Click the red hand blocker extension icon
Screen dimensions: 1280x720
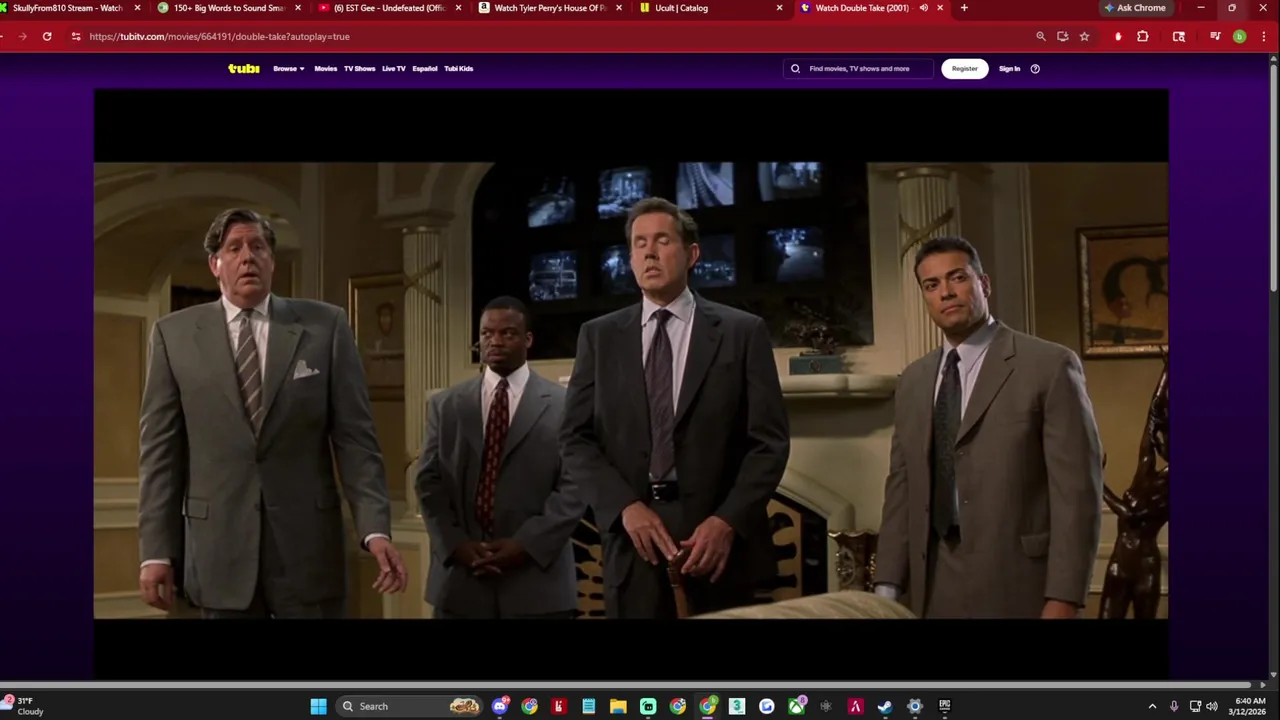tap(1118, 36)
